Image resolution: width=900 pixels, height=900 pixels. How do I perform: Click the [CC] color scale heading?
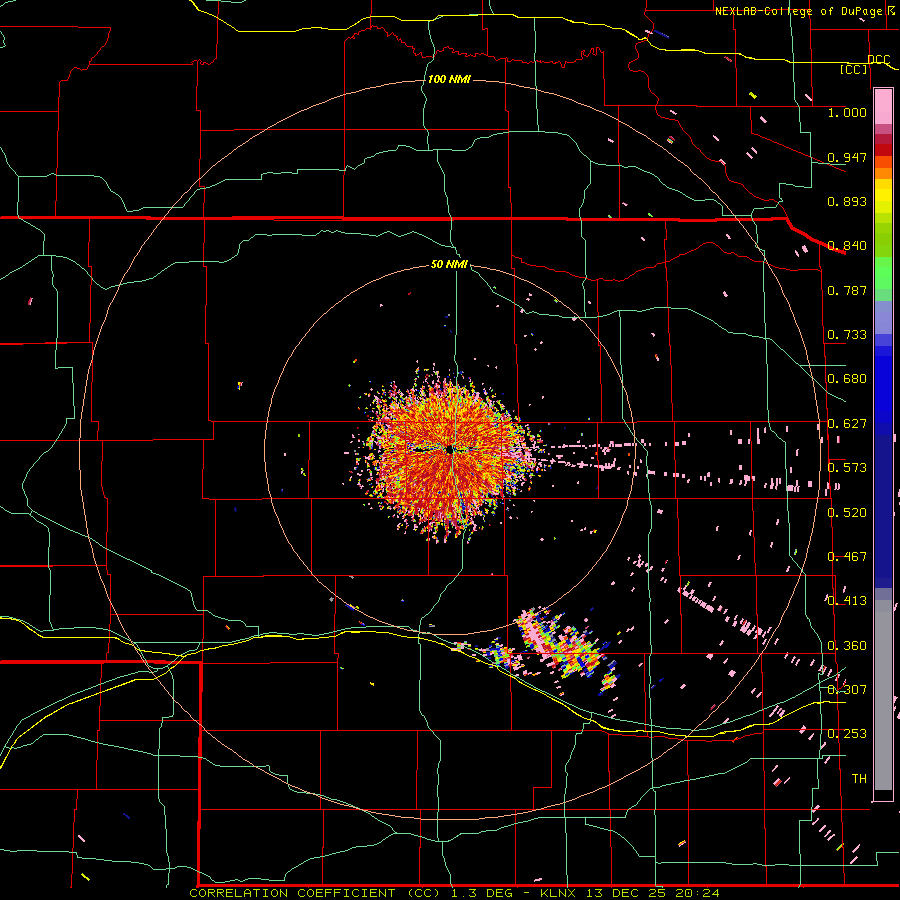click(x=854, y=69)
